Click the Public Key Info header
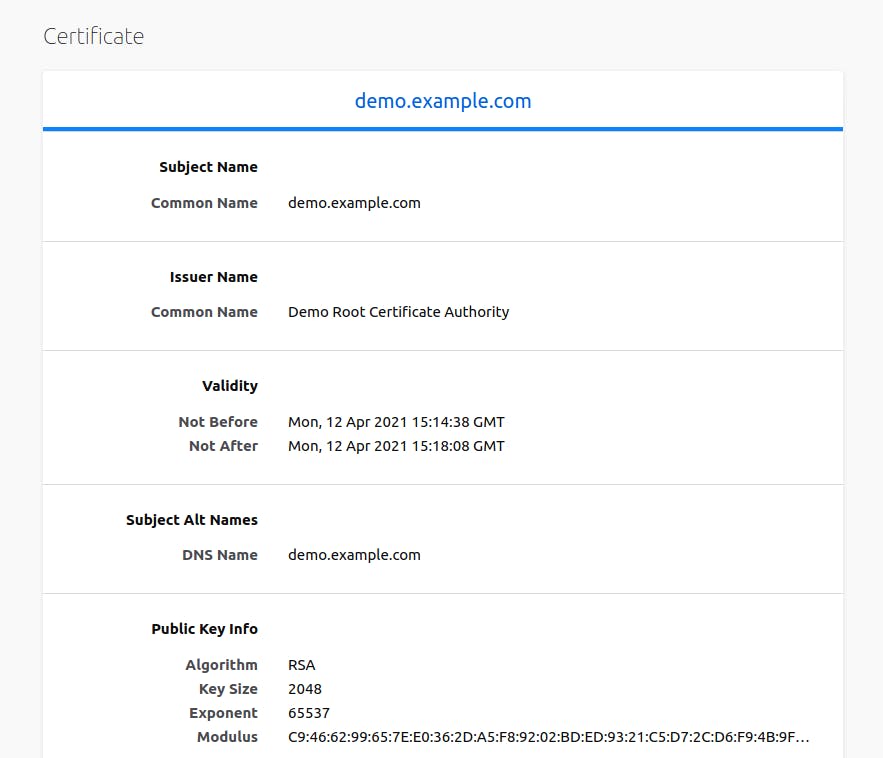 (204, 629)
